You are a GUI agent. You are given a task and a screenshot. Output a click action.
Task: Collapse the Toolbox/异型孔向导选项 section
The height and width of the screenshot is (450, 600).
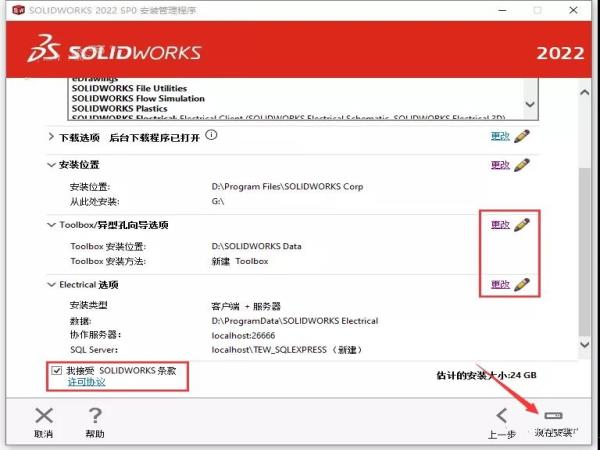click(51, 226)
